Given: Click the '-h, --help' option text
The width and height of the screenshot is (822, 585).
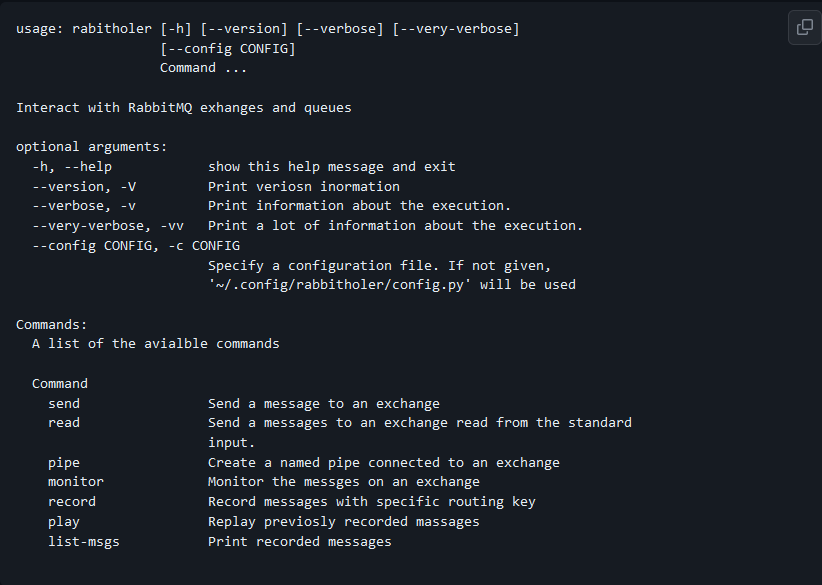Looking at the screenshot, I should tap(72, 167).
